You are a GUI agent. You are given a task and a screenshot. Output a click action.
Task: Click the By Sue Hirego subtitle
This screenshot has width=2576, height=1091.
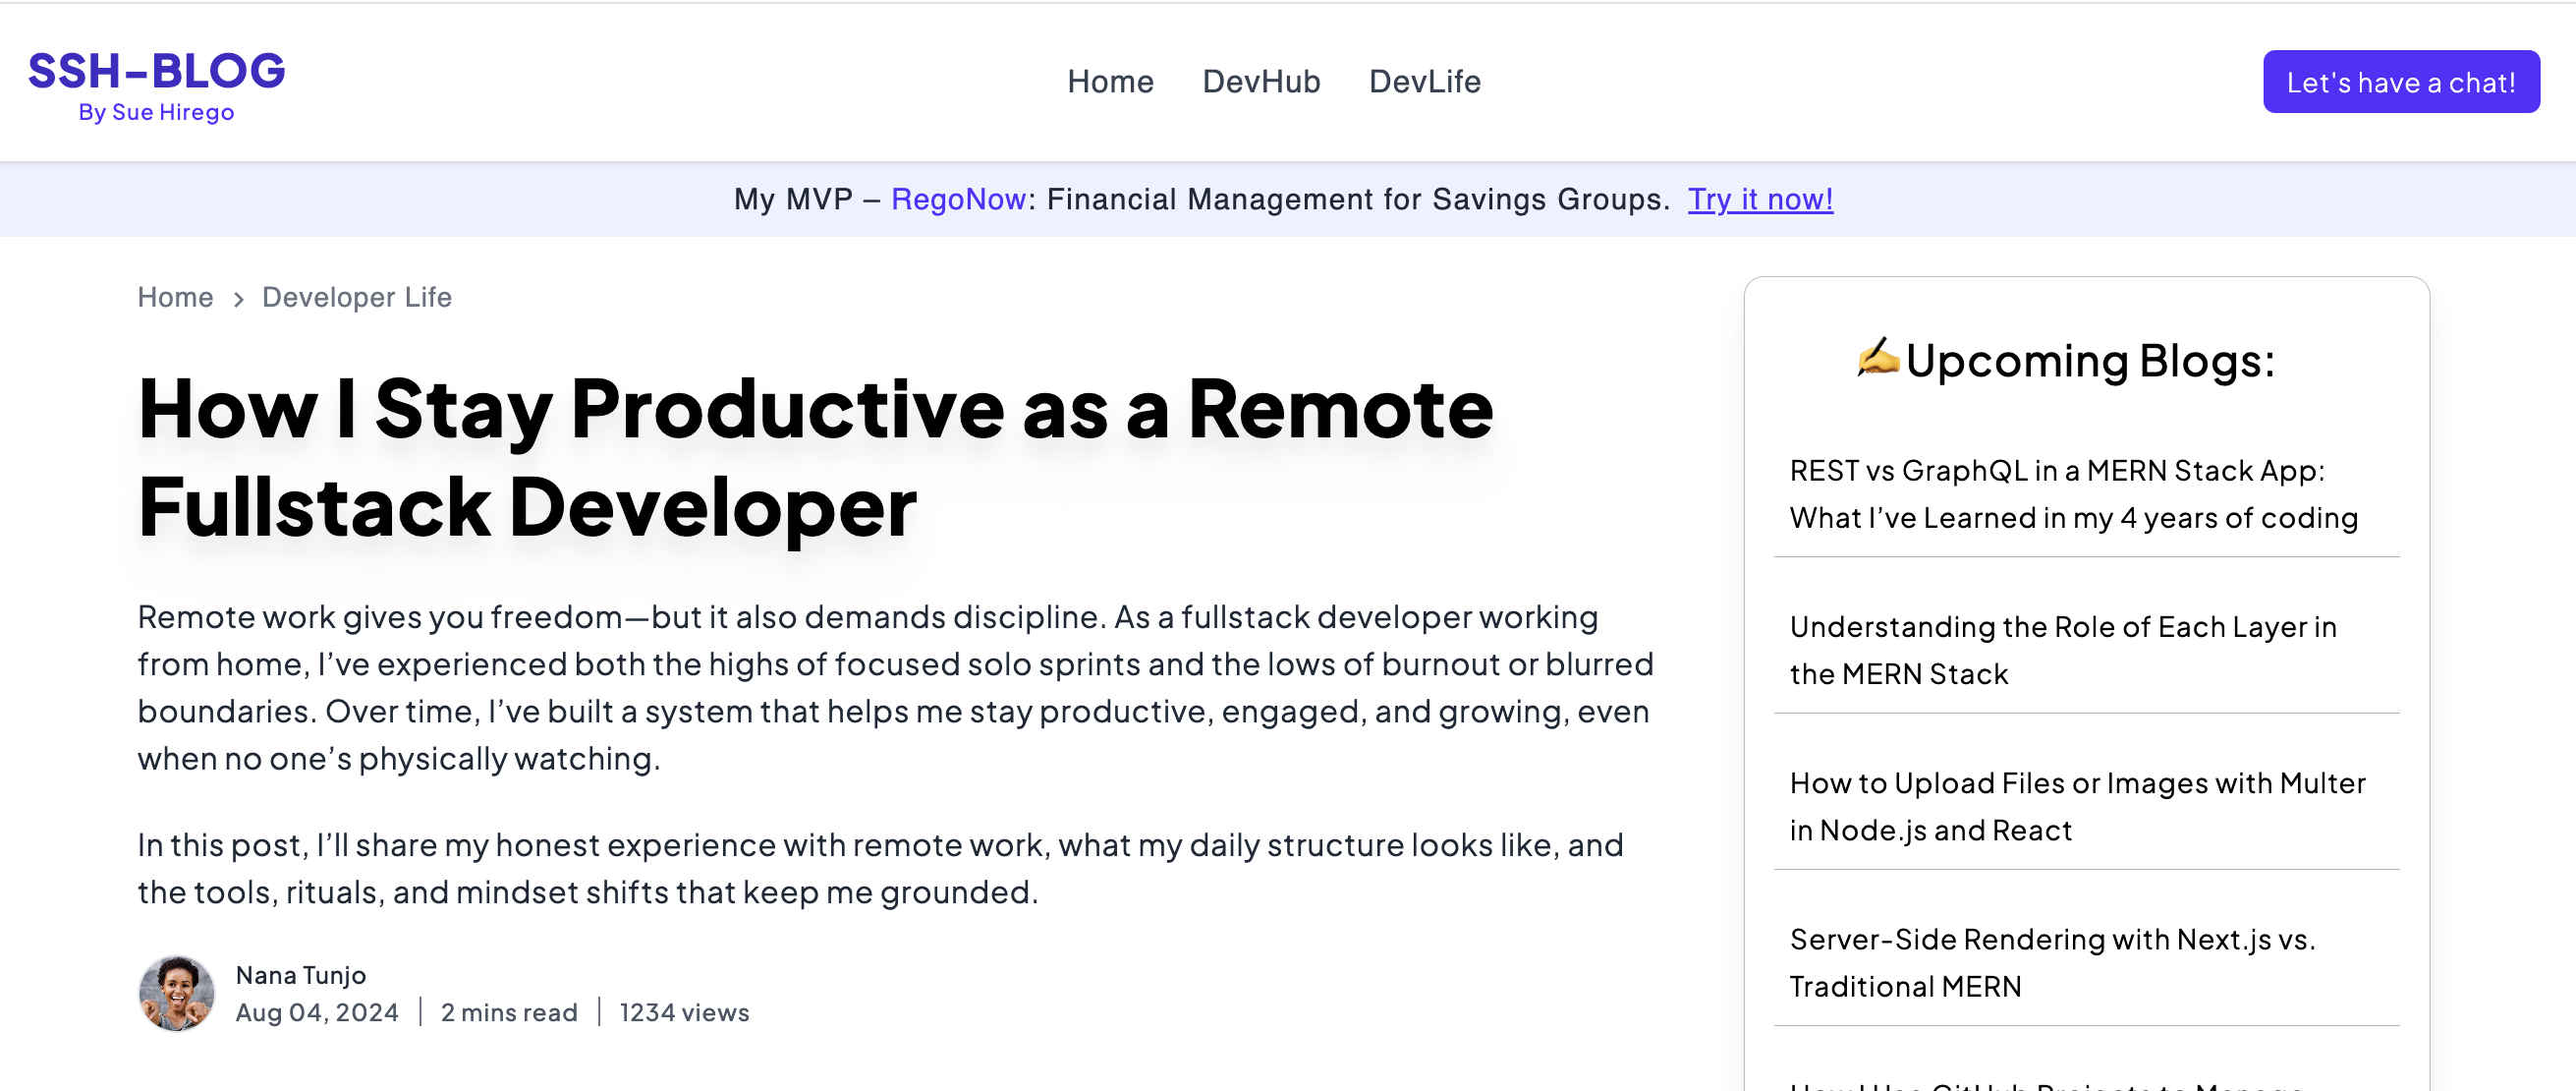(156, 112)
